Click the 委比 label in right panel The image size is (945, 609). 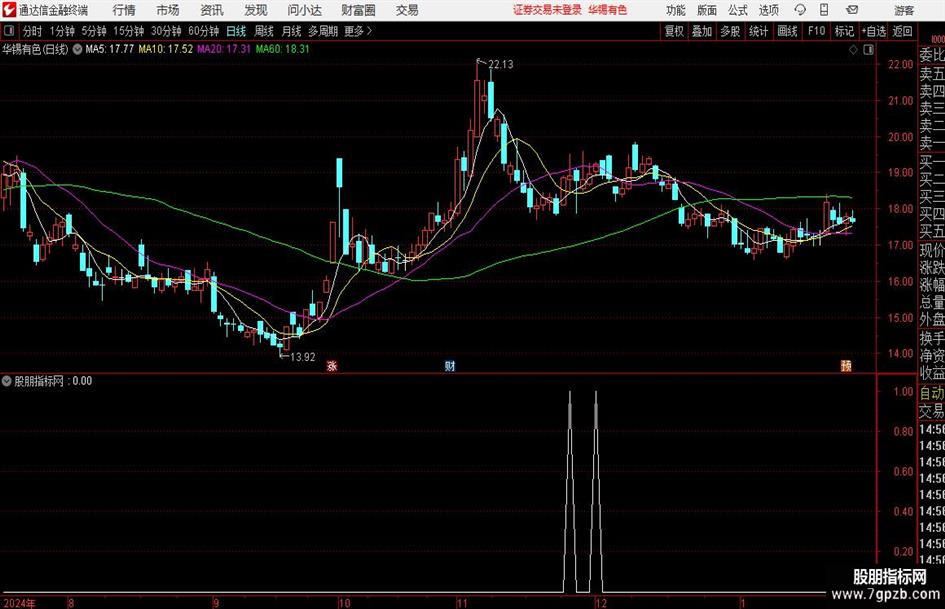click(x=932, y=55)
